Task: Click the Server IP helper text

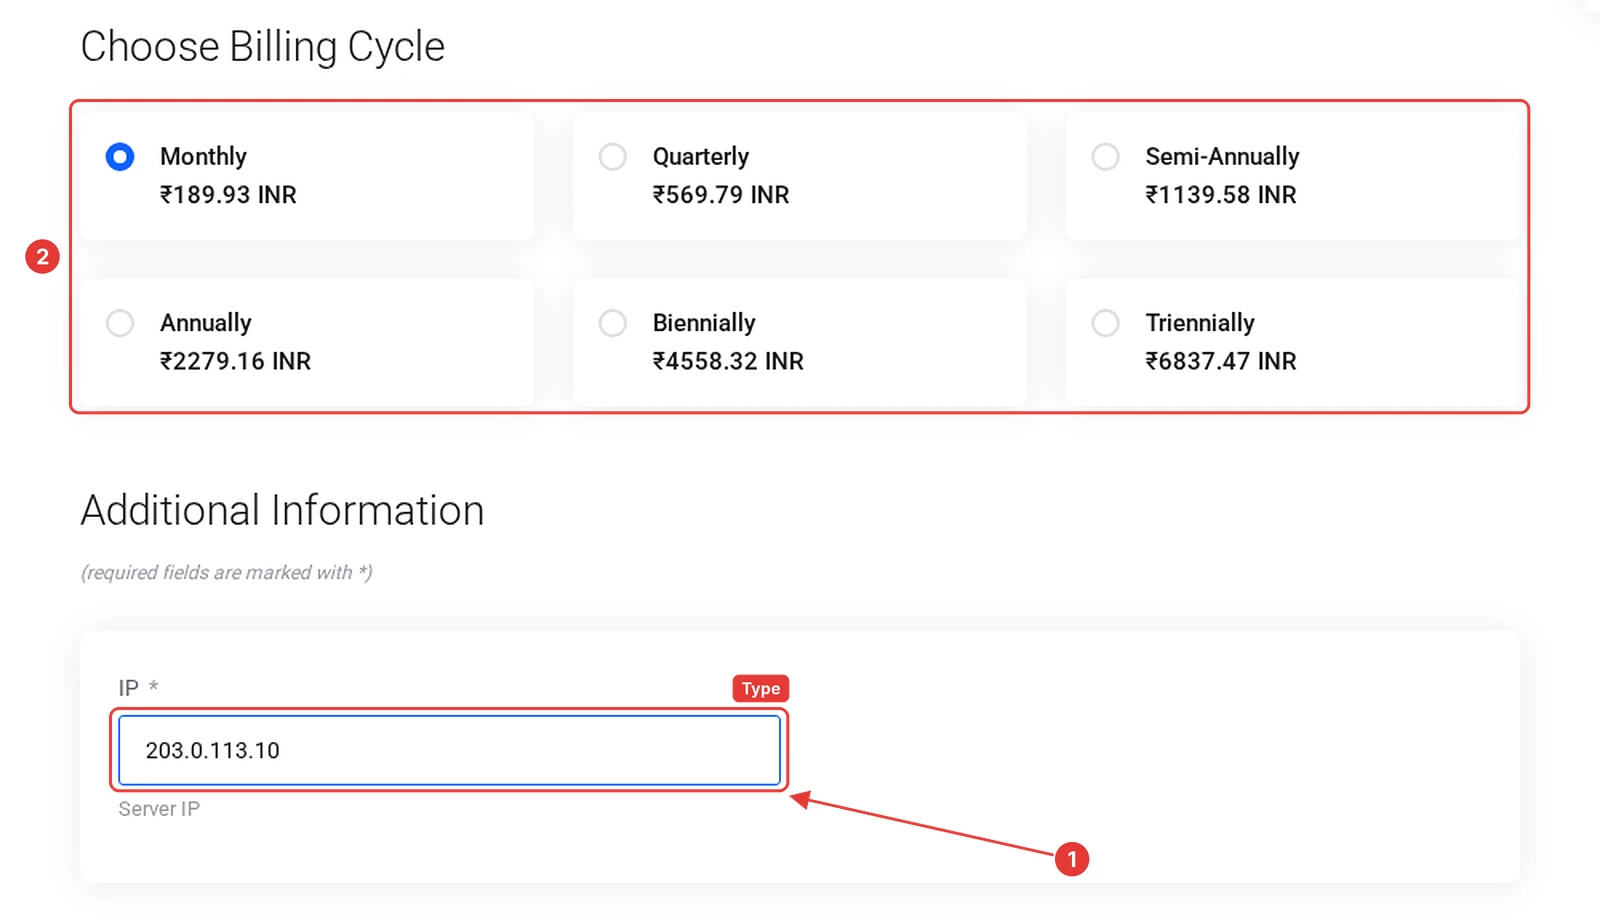Action: (159, 809)
